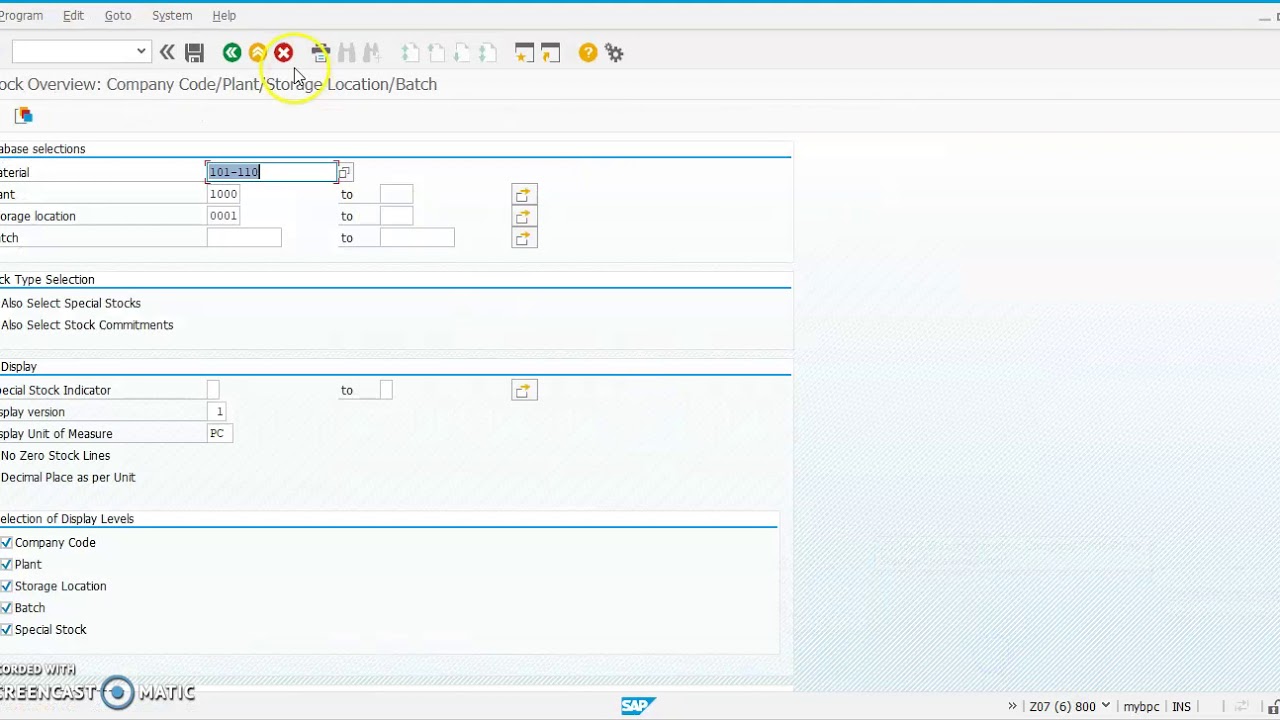
Task: Click the First Page icon
Action: (410, 53)
